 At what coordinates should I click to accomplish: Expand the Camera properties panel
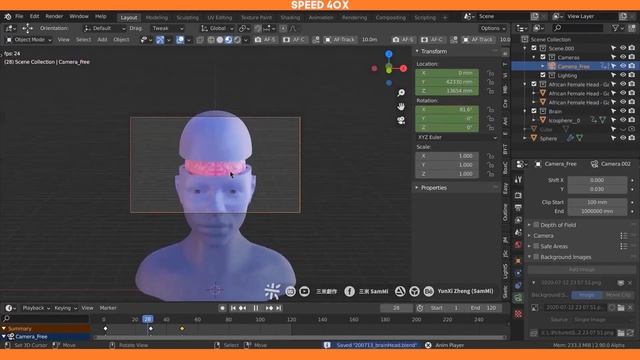529,236
